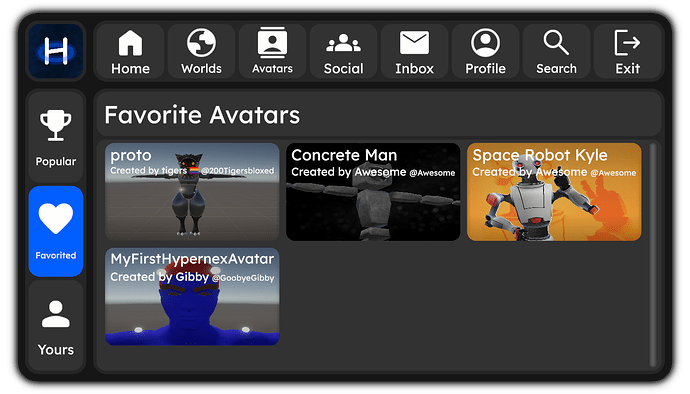This screenshot has height=394, width=690.
Task: Click the Profile label text
Action: (x=485, y=69)
